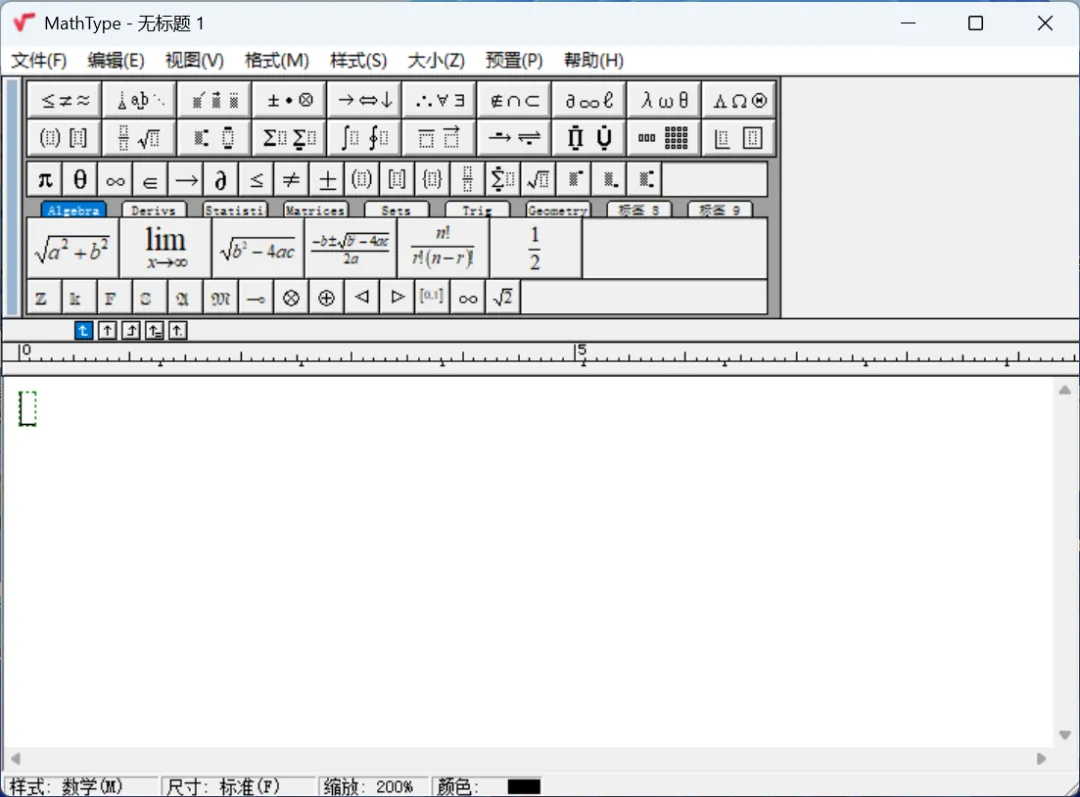Select the decimal tab stop
Screen dimensions: 1080x797
(x=178, y=331)
